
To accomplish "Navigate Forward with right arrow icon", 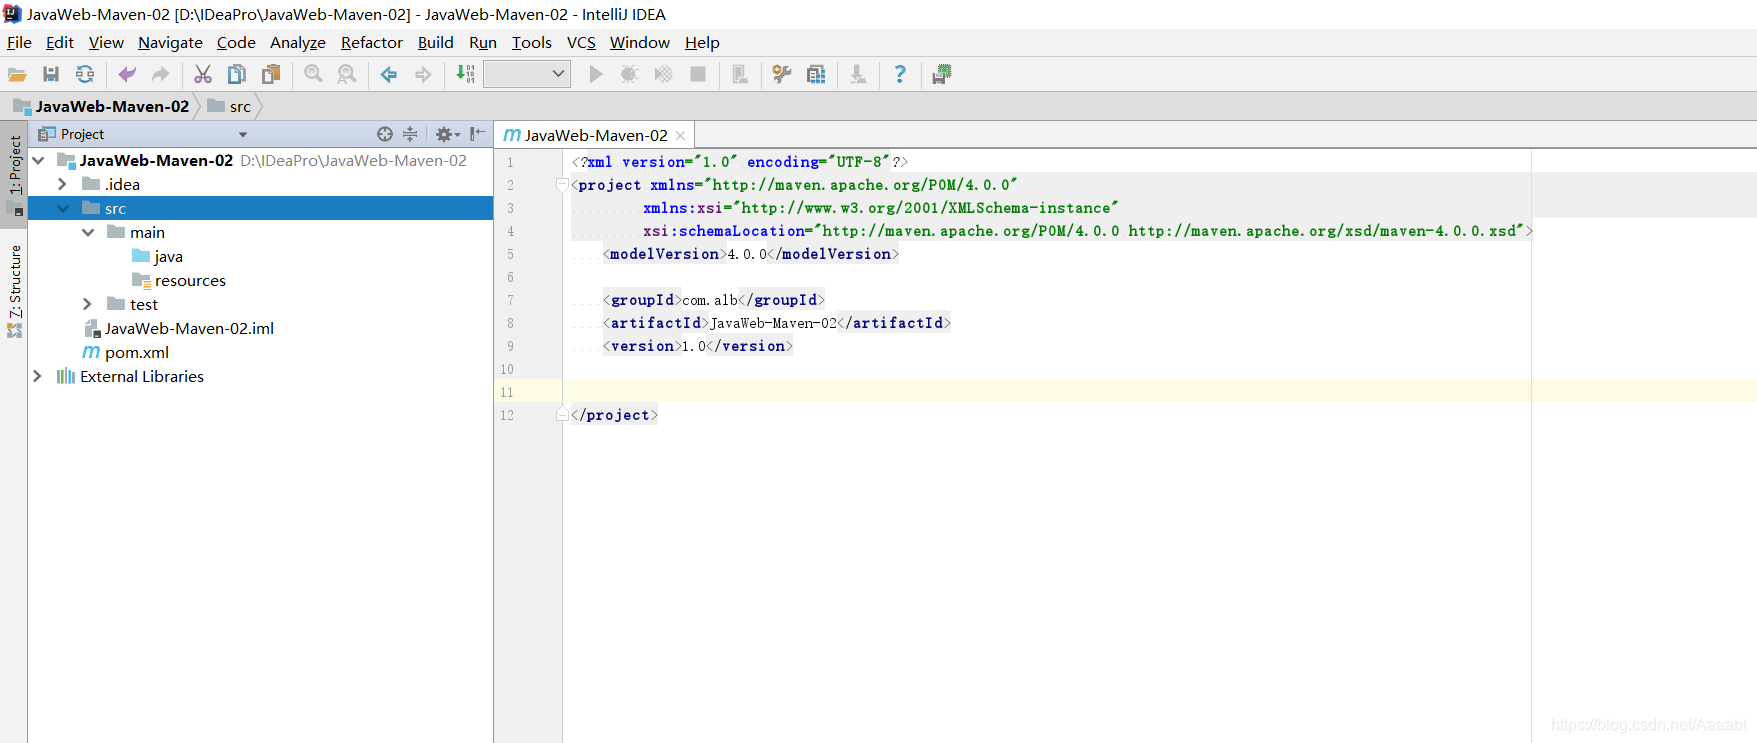I will 423,74.
